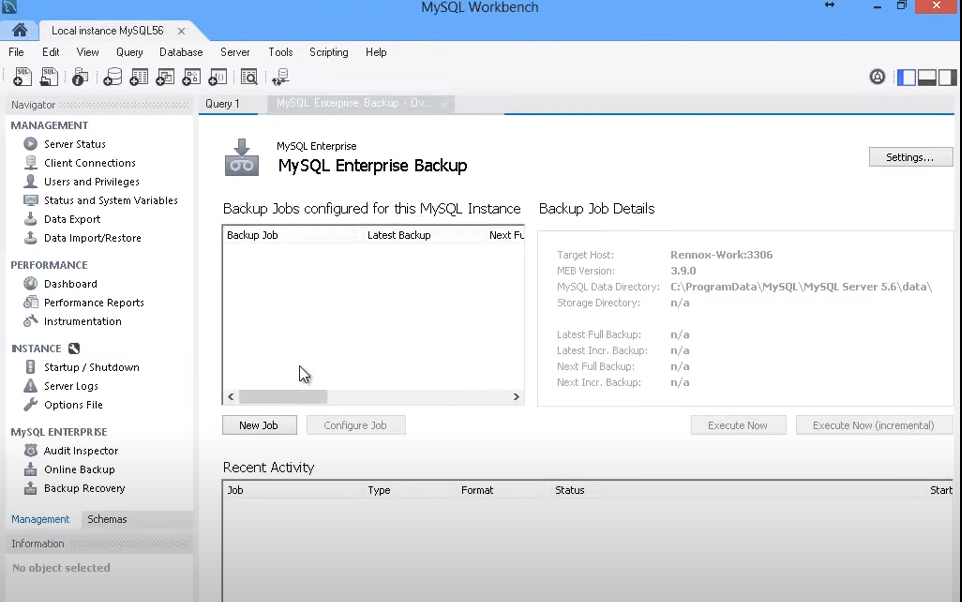Click the MySQL Enterprise Backup tape icon
The image size is (962, 602).
[x=242, y=158]
